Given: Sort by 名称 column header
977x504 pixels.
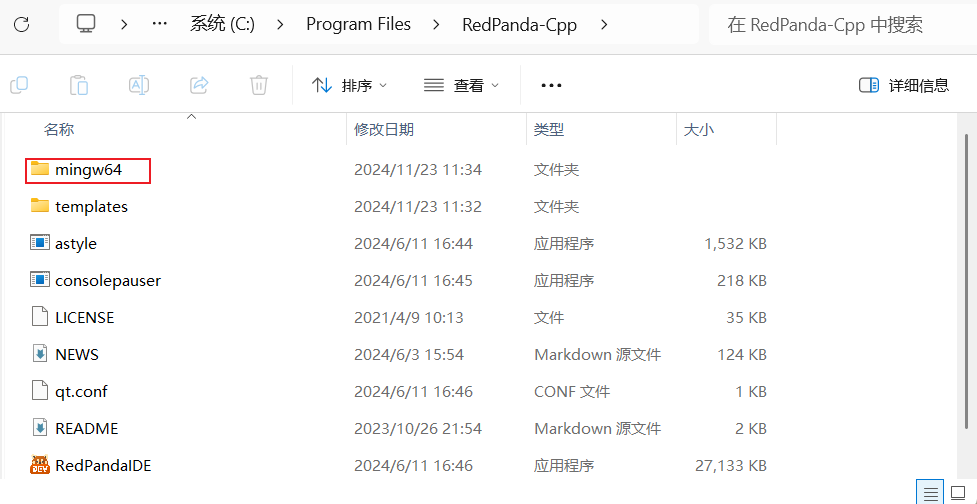Looking at the screenshot, I should tap(59, 130).
